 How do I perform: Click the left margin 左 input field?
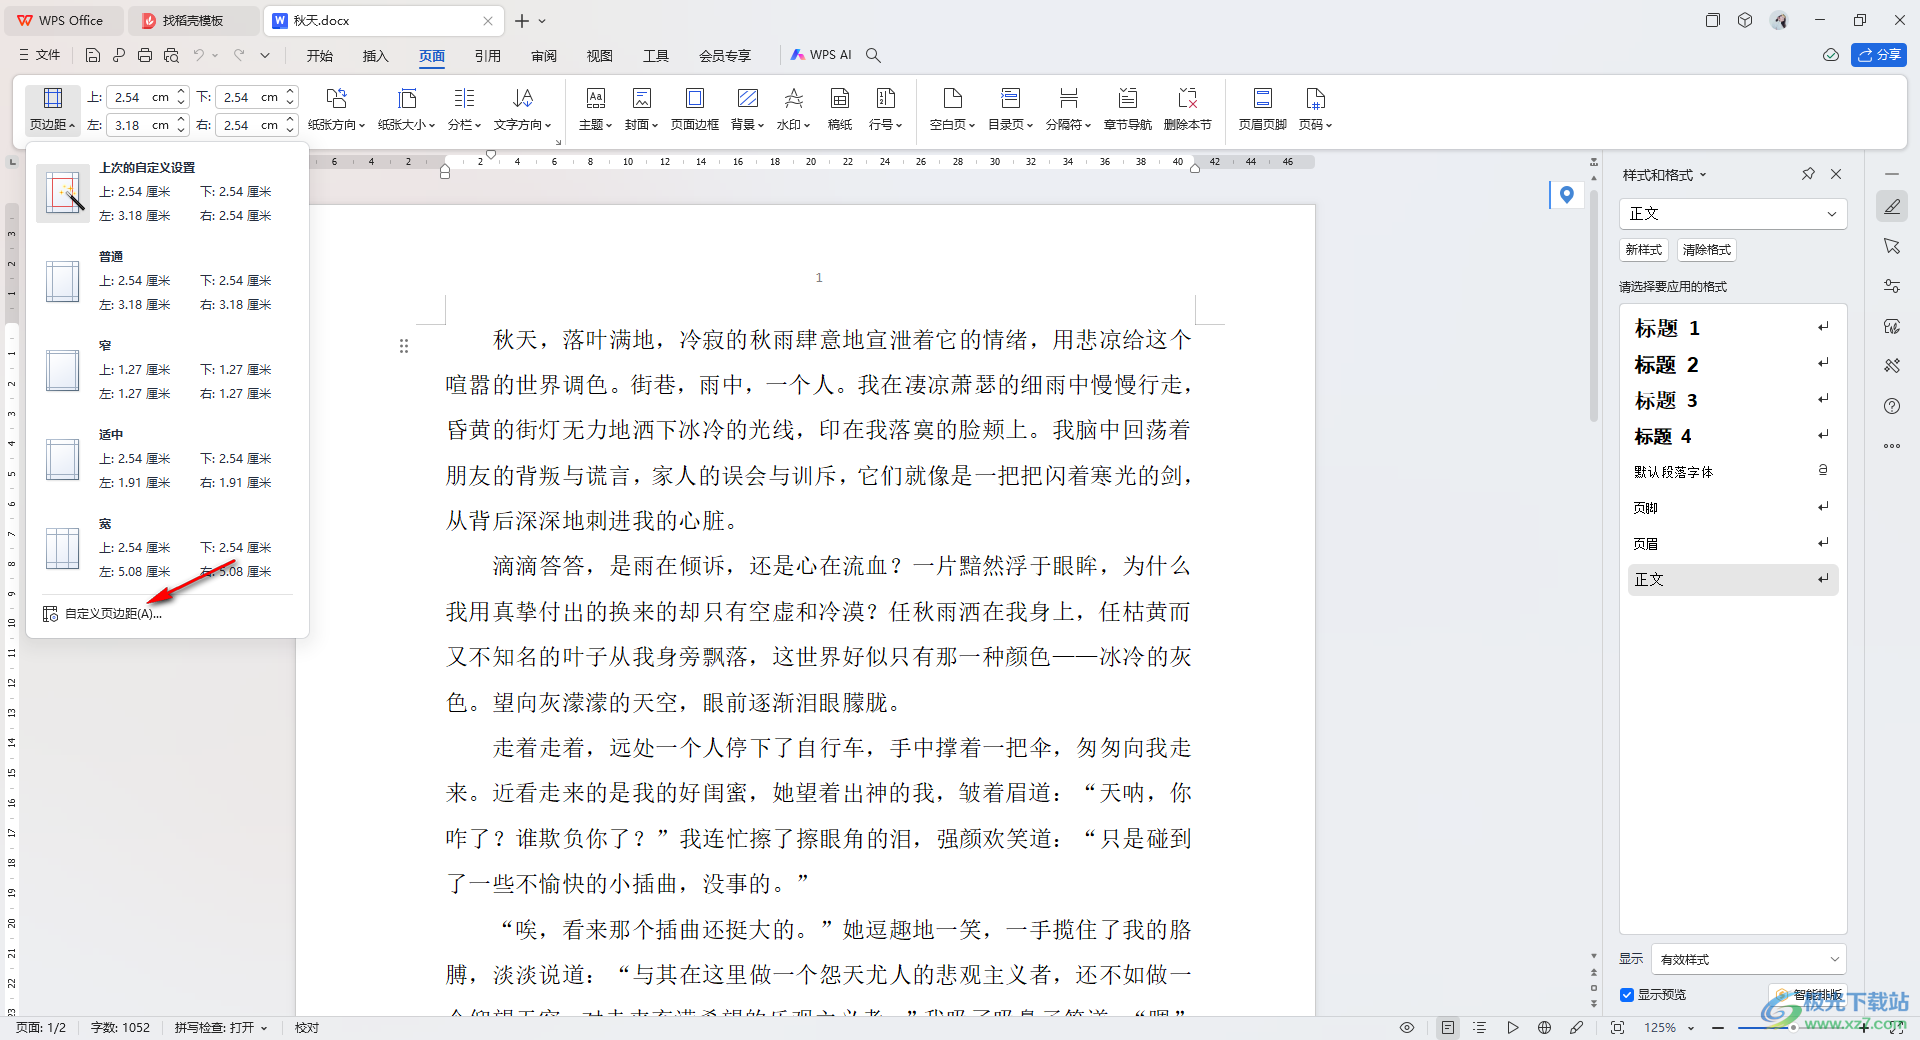click(140, 125)
